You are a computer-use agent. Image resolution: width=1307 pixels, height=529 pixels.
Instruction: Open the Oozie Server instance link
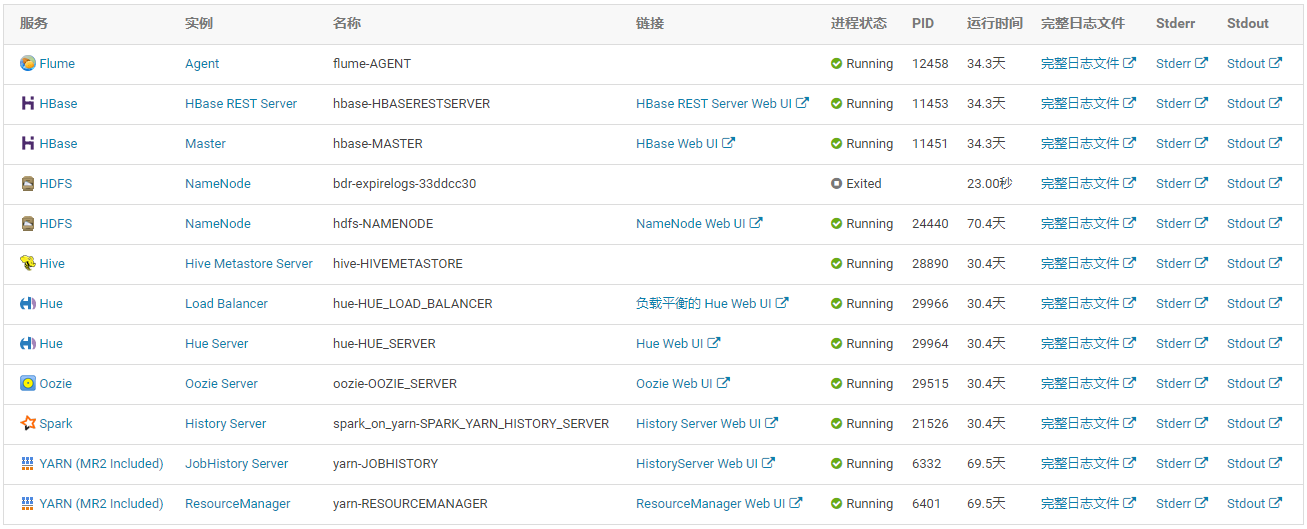221,383
